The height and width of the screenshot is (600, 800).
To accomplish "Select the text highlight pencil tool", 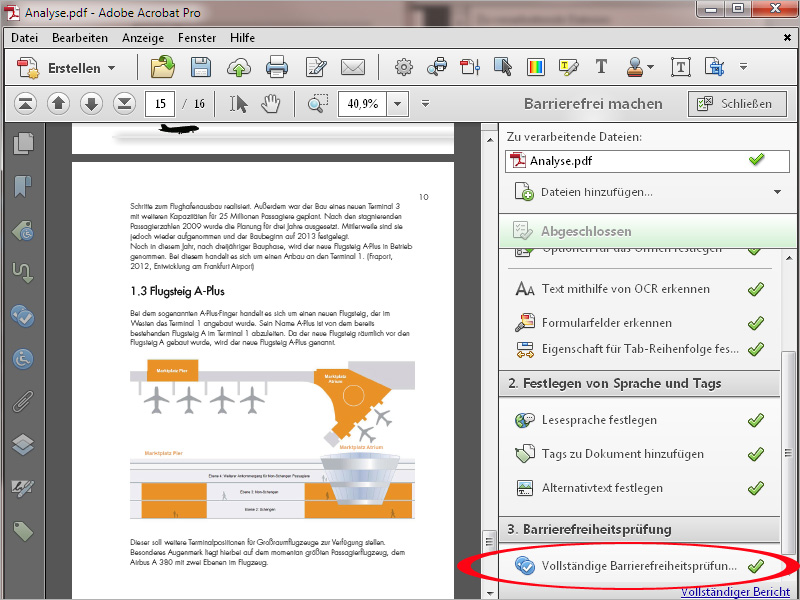I will pyautogui.click(x=568, y=67).
